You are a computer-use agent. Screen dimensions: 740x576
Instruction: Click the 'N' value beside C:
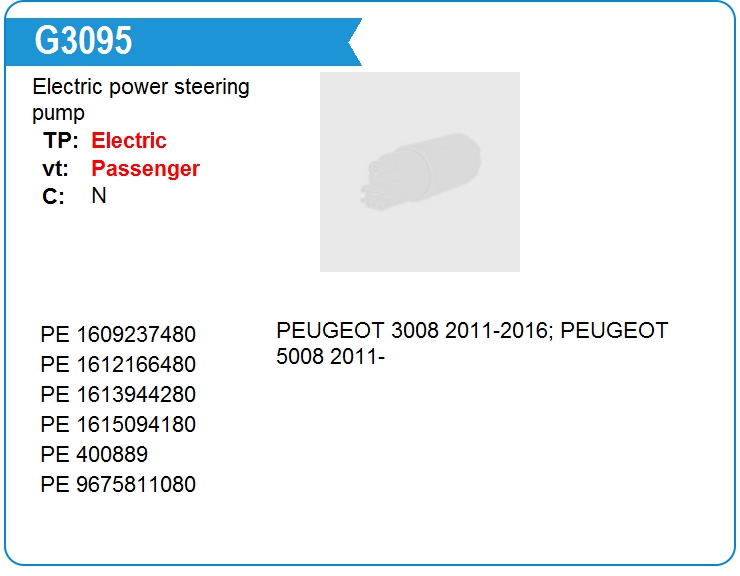coord(99,196)
